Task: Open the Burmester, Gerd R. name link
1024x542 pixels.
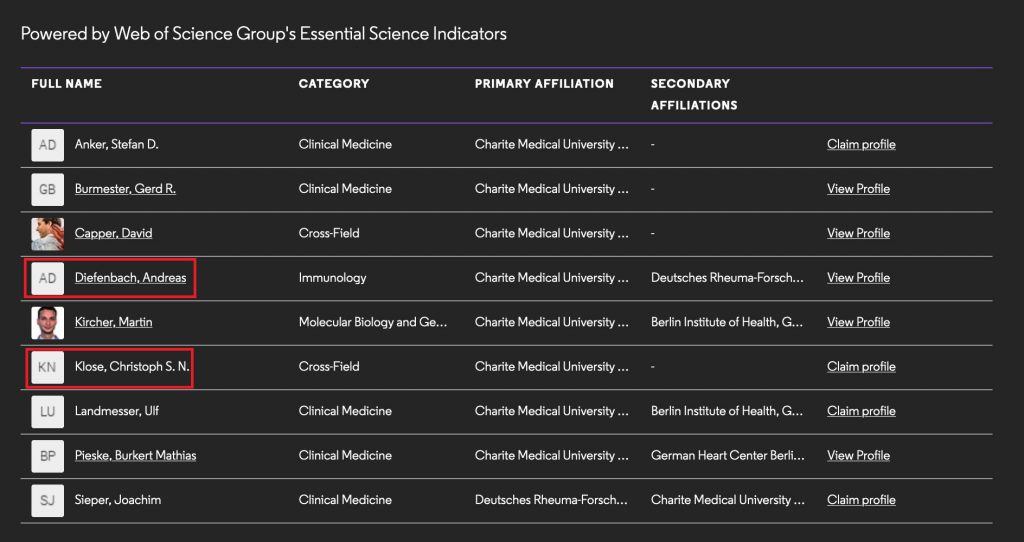Action: coord(125,189)
